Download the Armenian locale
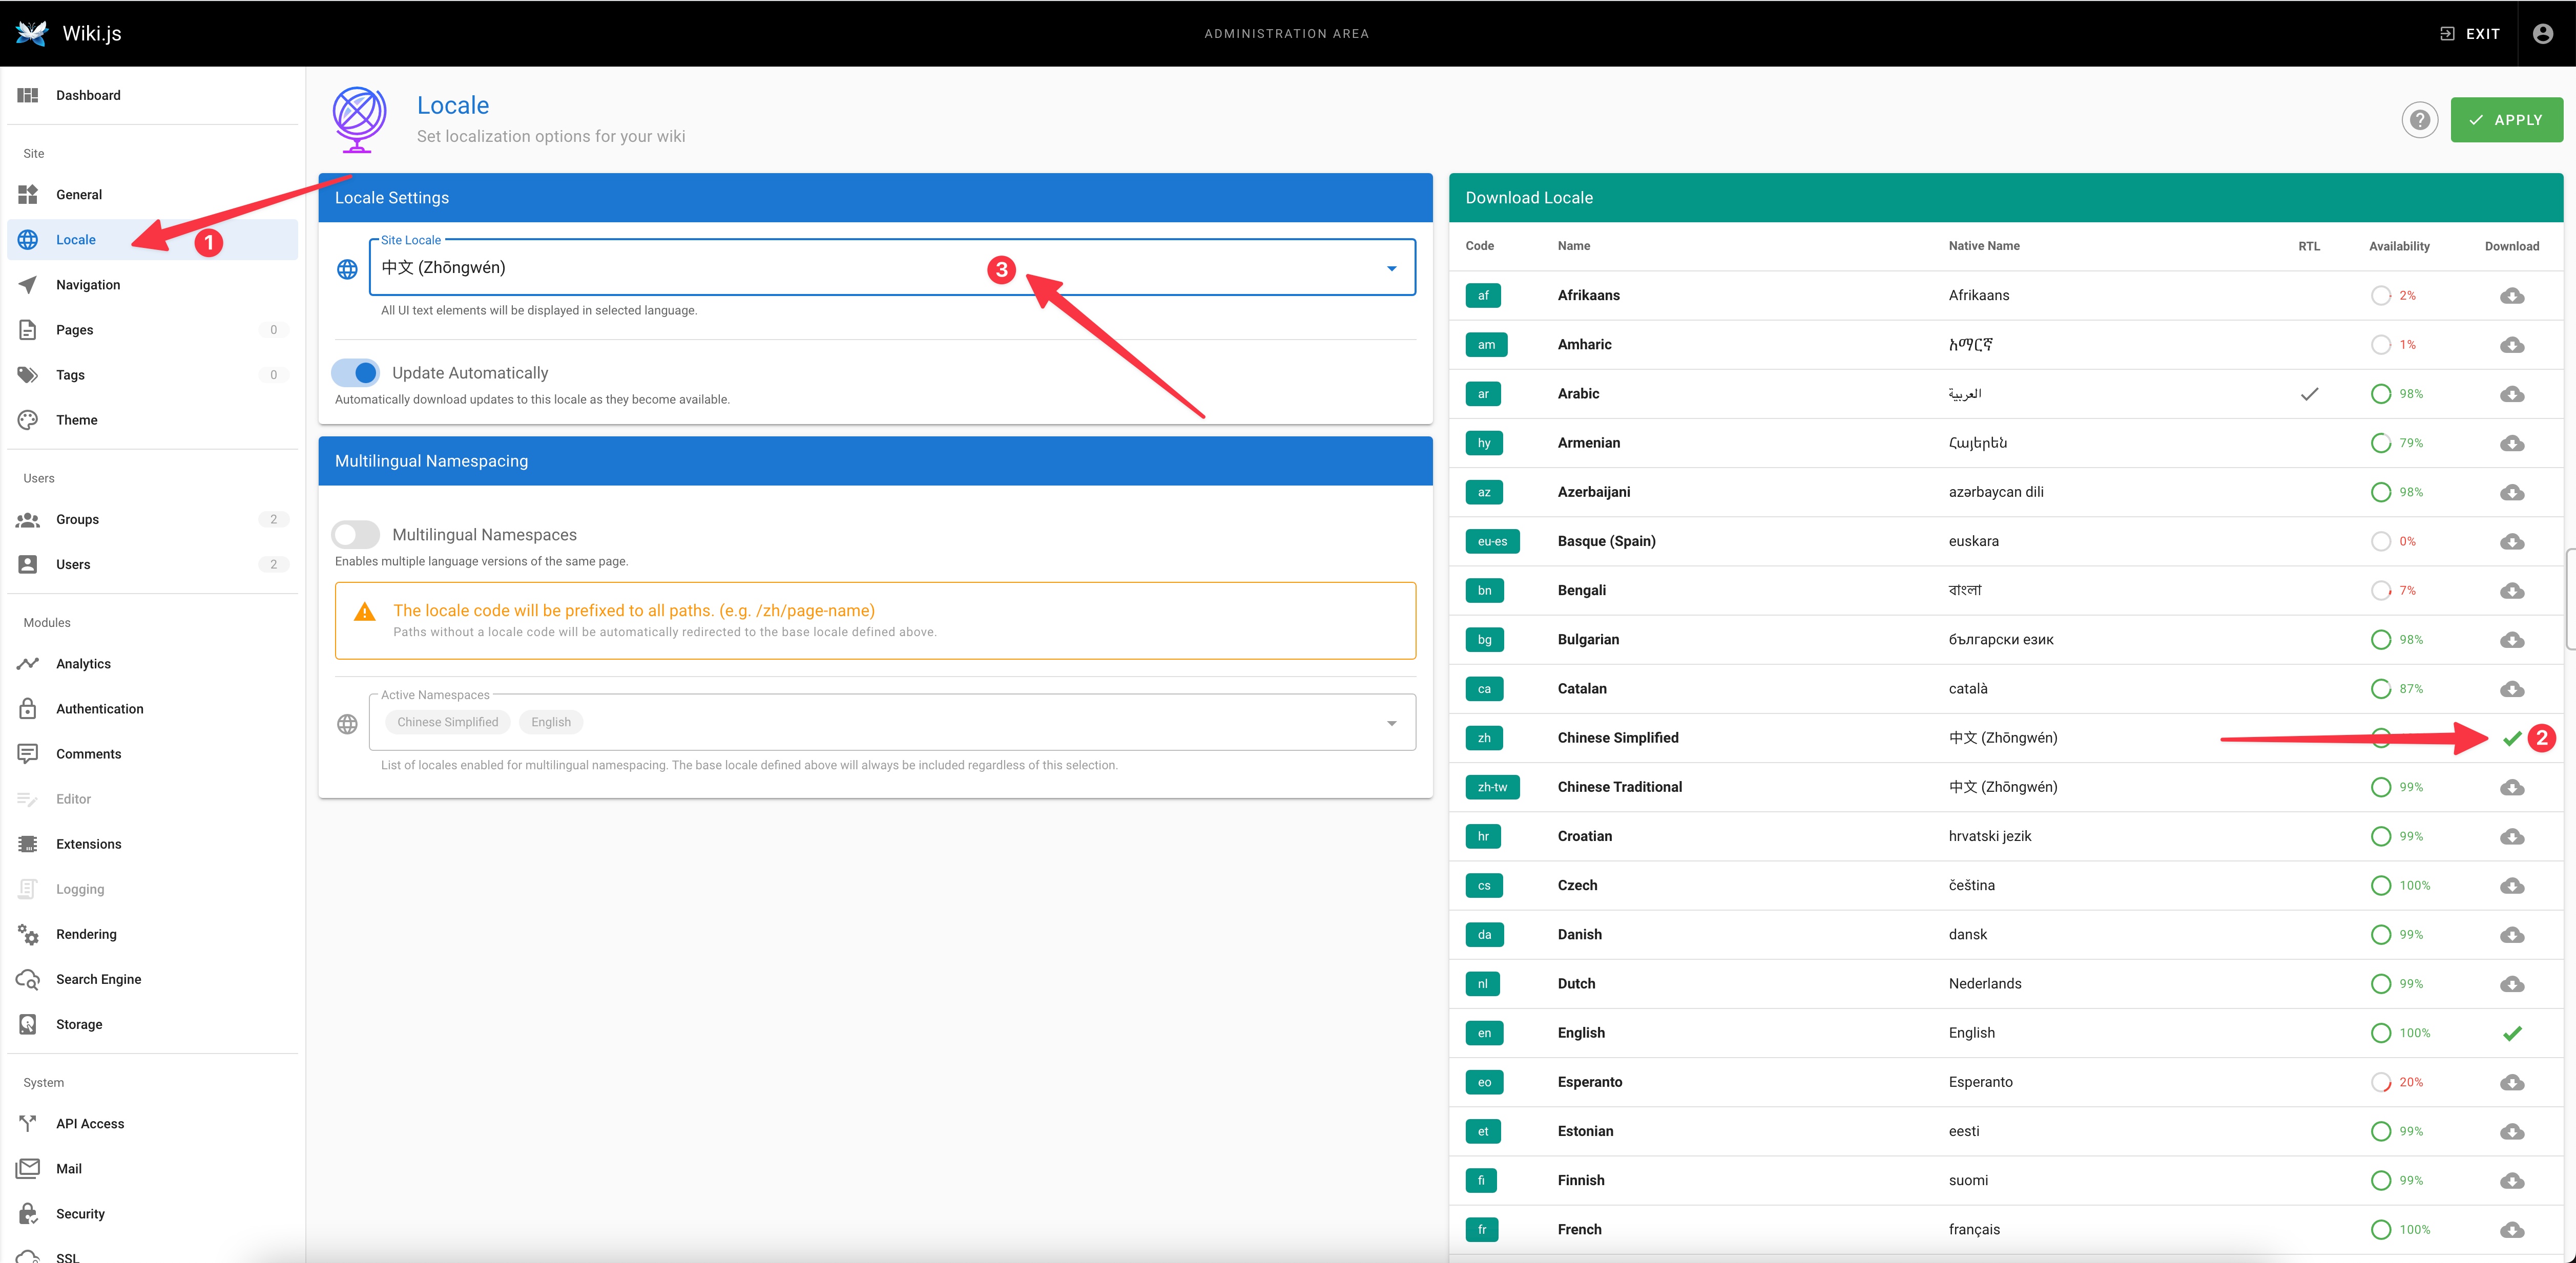Viewport: 2576px width, 1263px height. [2512, 443]
